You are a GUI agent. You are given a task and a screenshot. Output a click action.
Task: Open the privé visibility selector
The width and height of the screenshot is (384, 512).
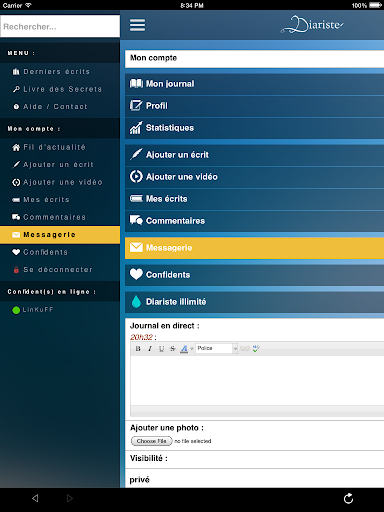point(254,479)
